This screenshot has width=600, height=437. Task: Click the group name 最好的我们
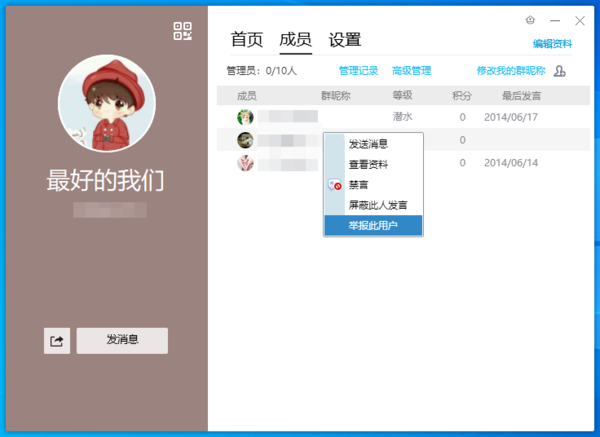tap(106, 180)
